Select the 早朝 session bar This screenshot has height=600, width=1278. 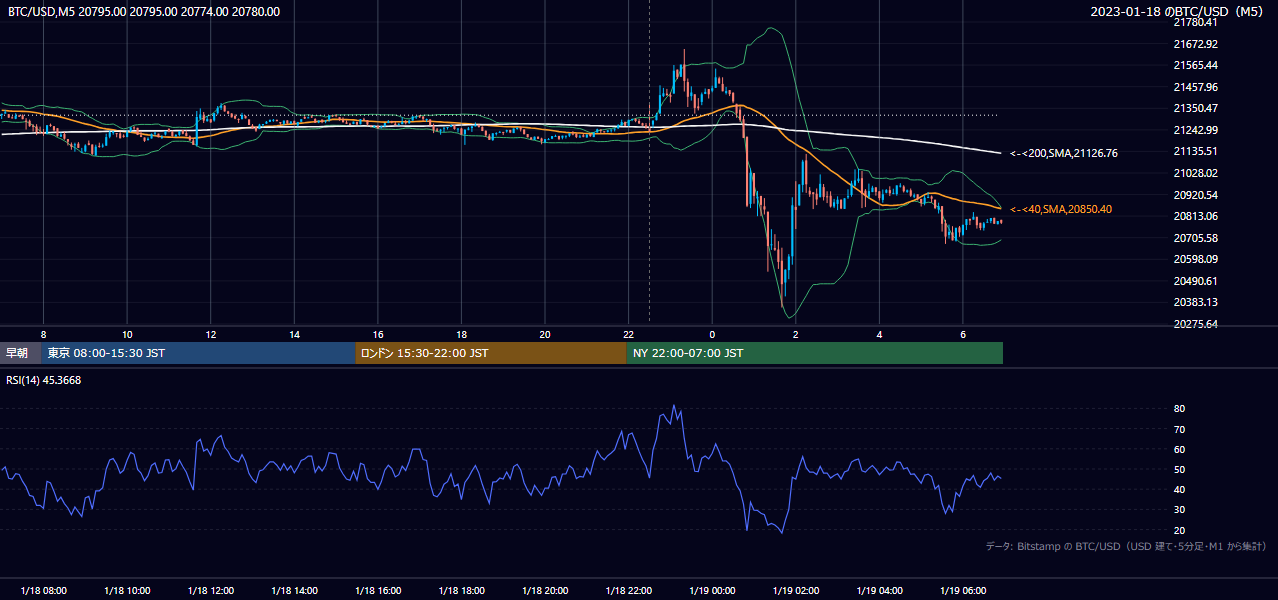(20, 353)
